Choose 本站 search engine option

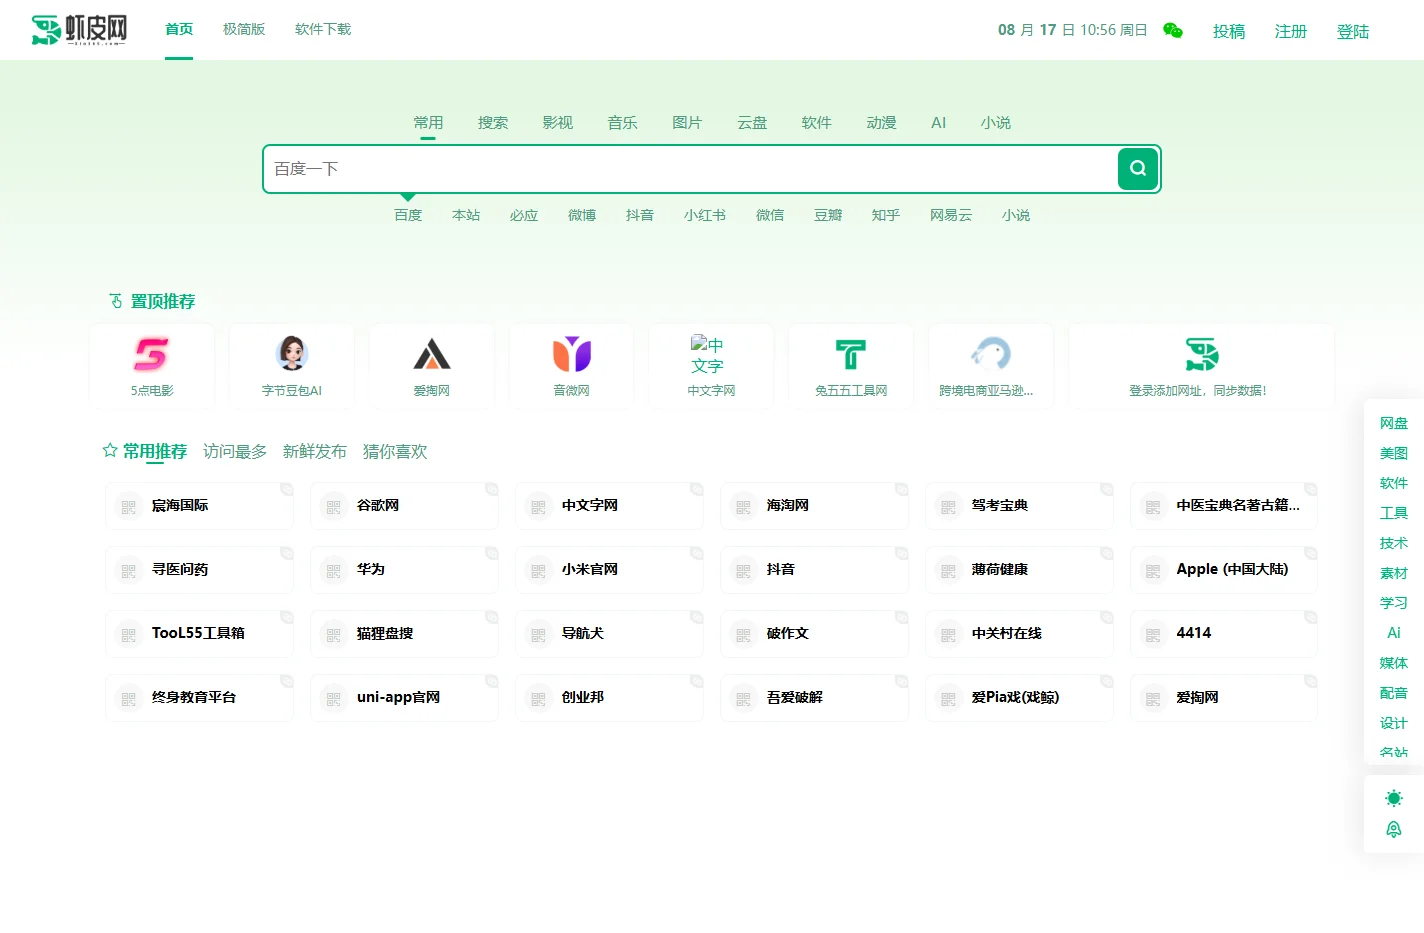[x=466, y=215]
